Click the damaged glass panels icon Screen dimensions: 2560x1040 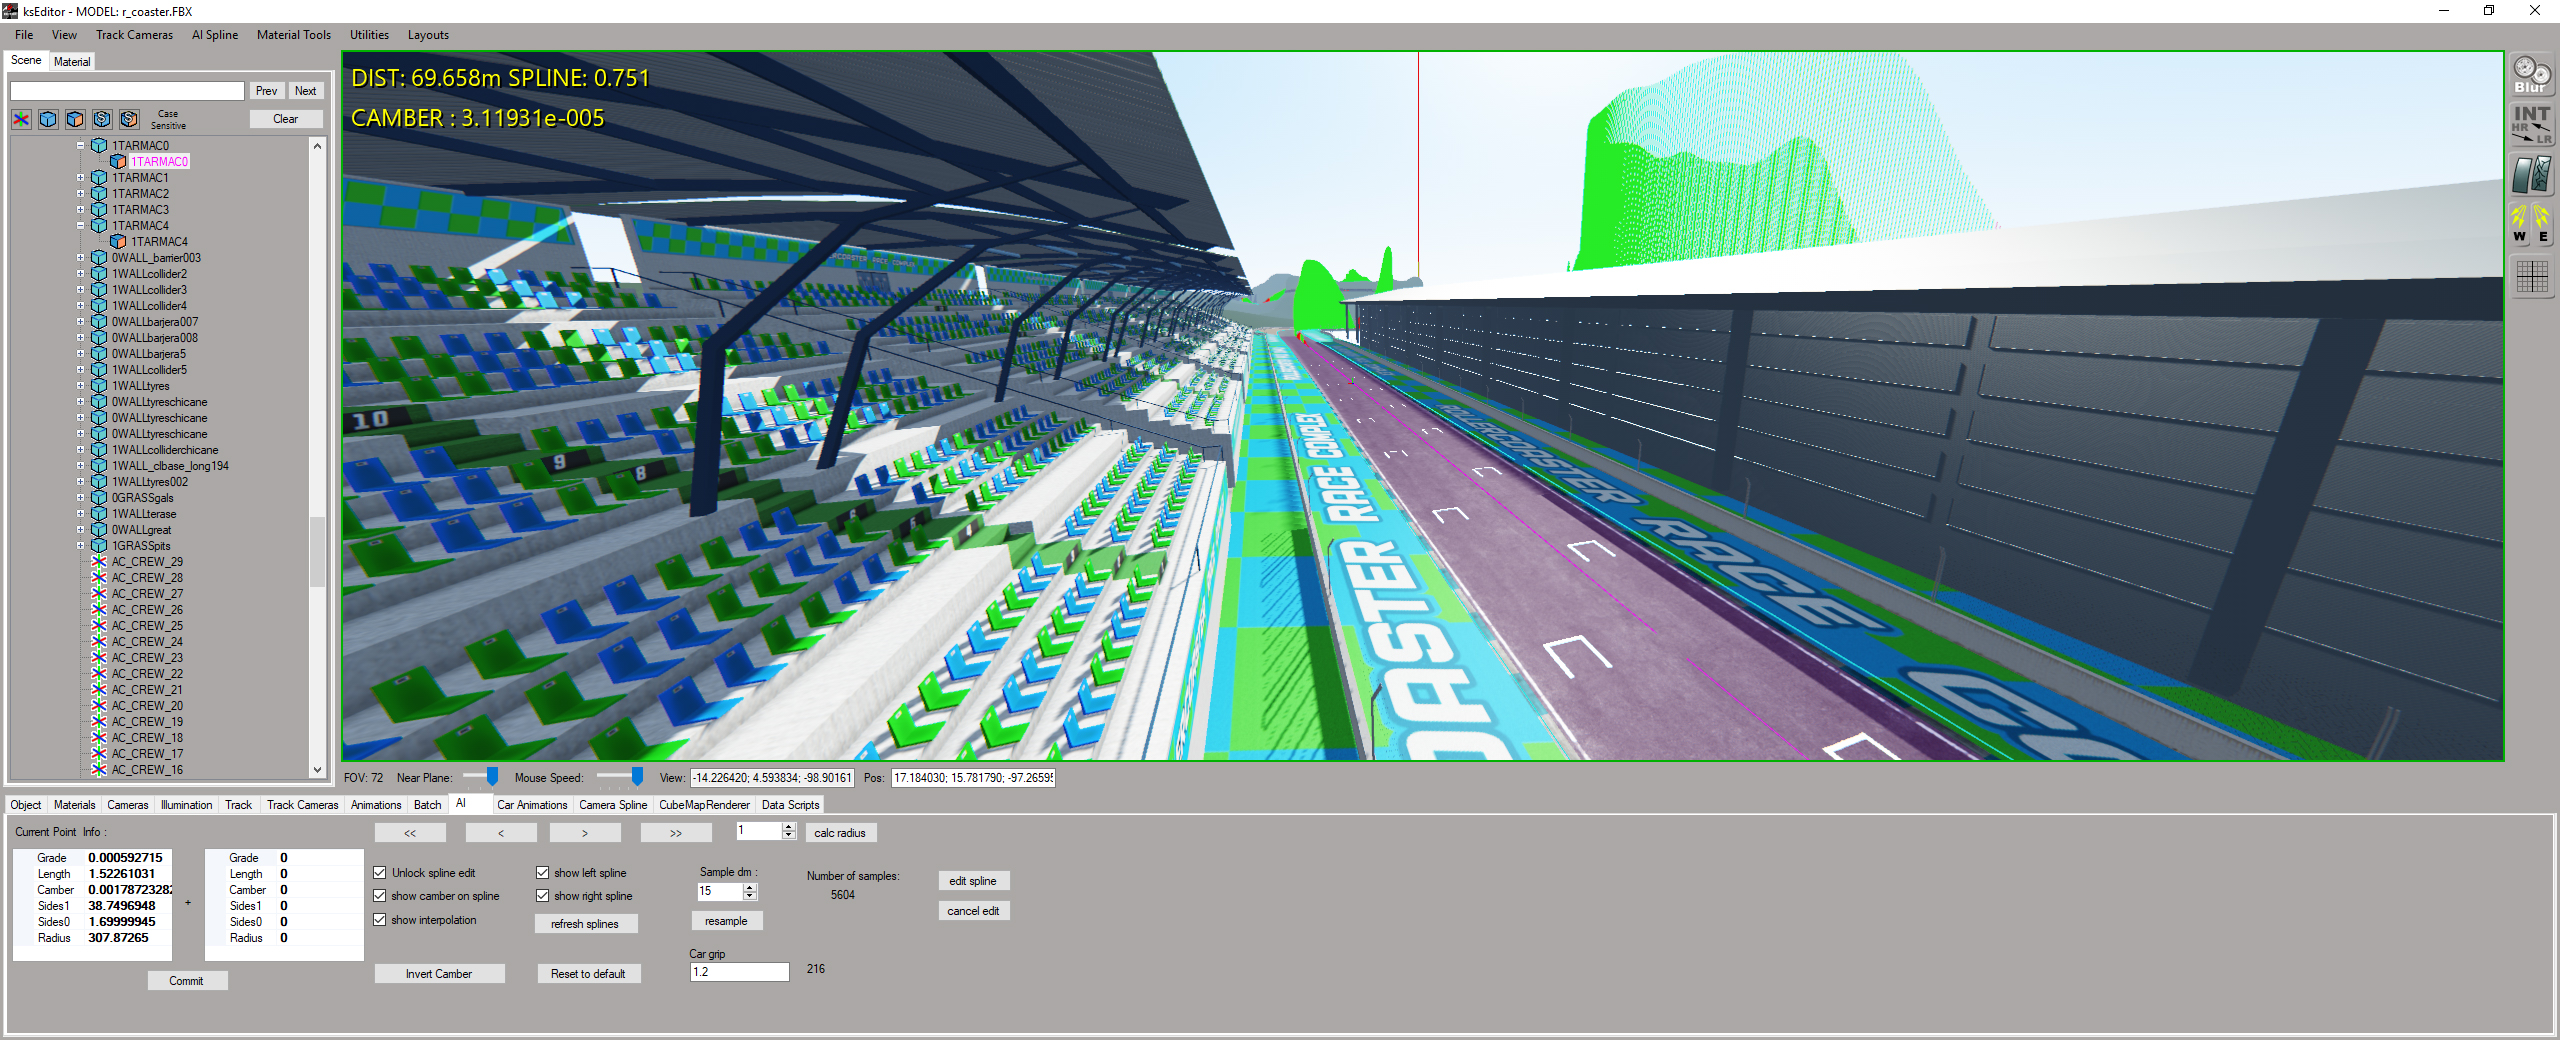[2532, 175]
